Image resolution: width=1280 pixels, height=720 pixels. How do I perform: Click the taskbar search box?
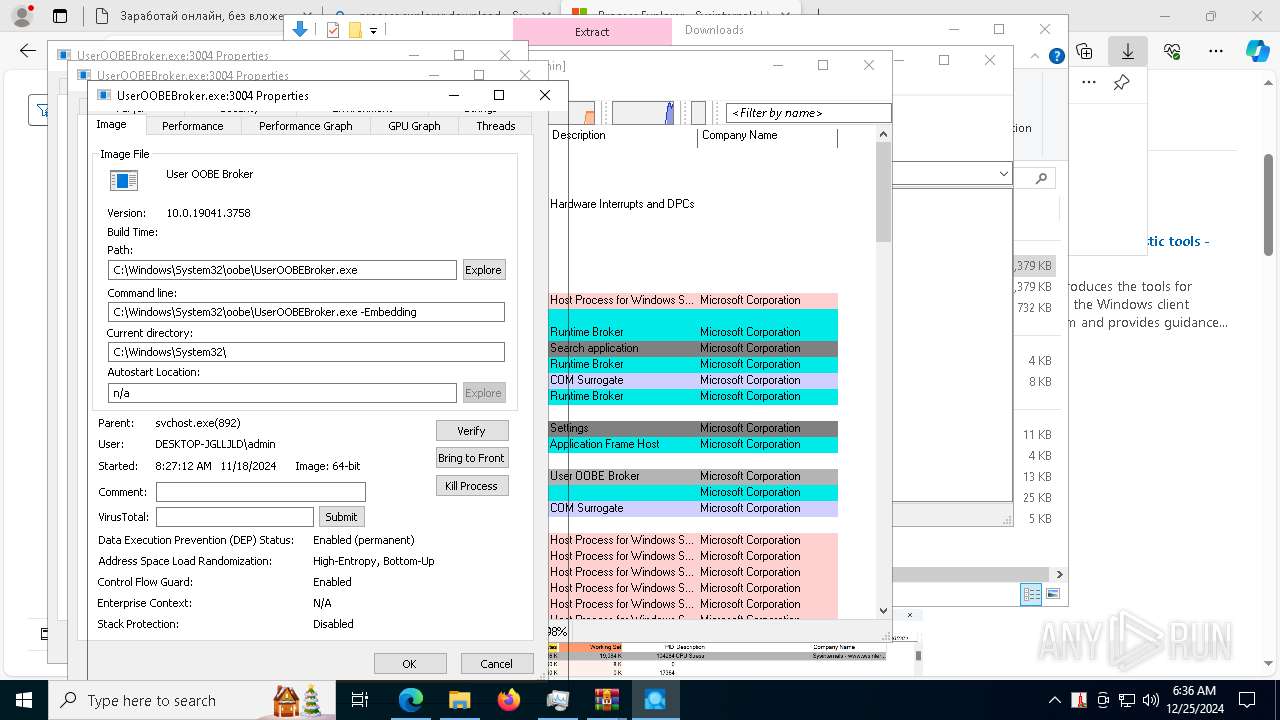click(x=194, y=700)
